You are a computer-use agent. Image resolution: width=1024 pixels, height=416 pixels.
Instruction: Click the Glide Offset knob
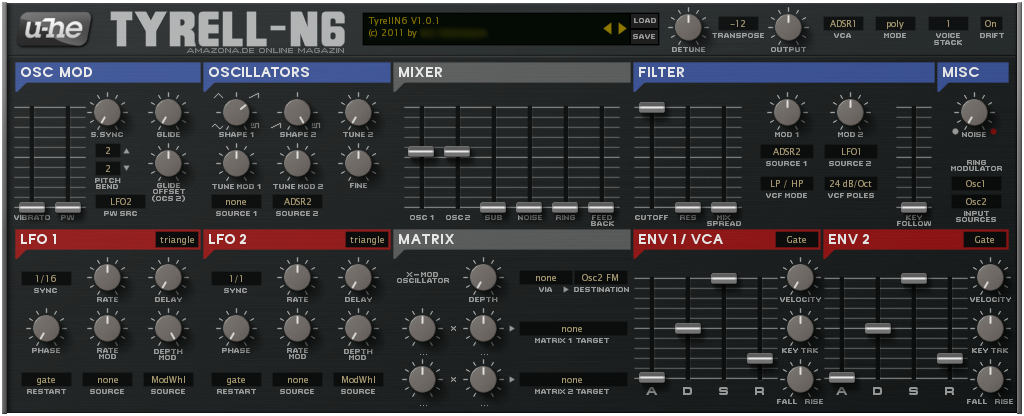[168, 163]
